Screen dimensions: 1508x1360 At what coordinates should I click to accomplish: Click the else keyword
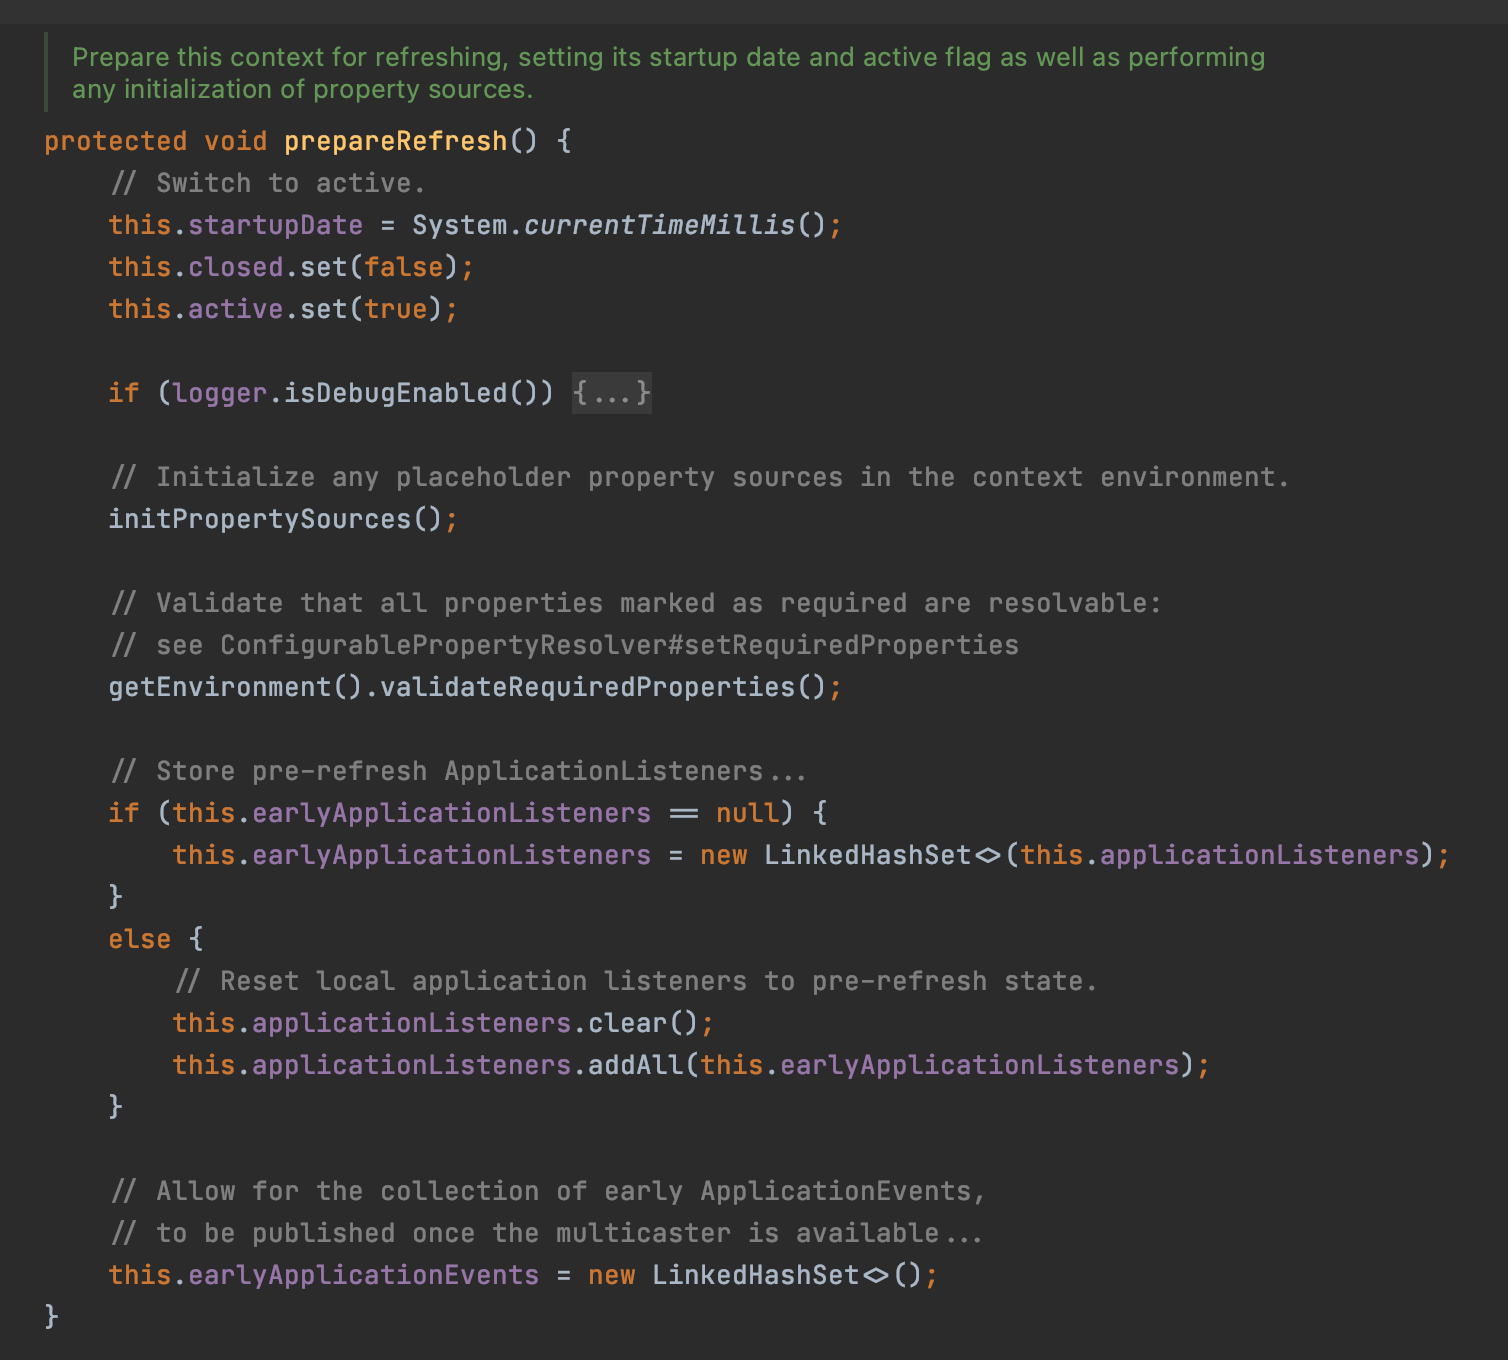[x=140, y=939]
